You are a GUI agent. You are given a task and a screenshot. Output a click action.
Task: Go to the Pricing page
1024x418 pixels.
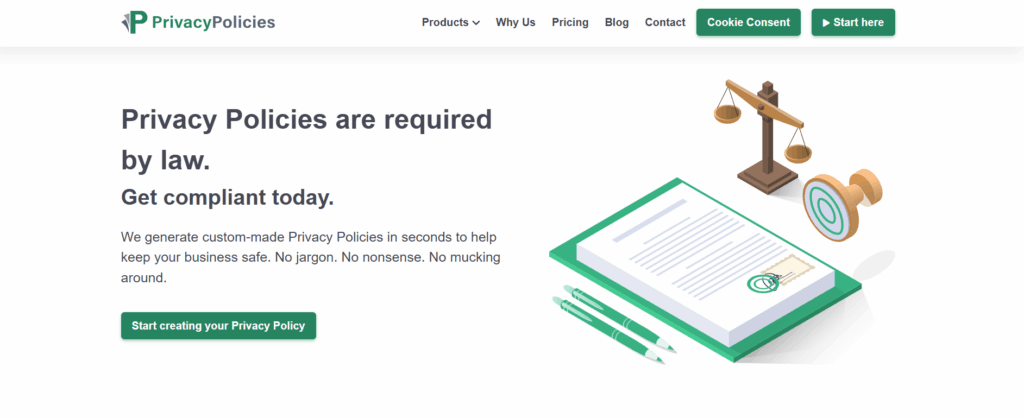click(570, 22)
